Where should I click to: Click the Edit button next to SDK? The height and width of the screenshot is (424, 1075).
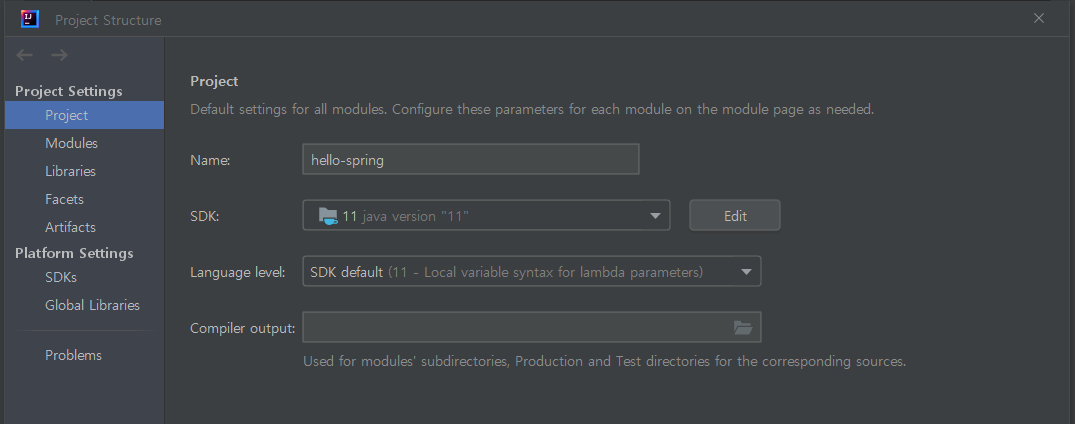(735, 215)
